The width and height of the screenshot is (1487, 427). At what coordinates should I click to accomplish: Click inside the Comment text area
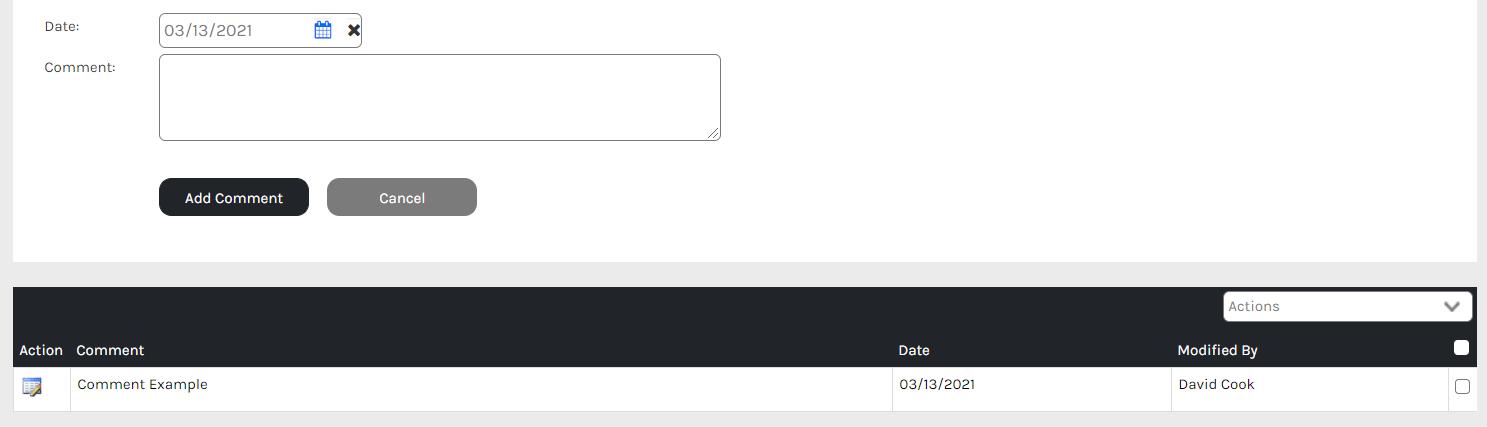tap(439, 97)
